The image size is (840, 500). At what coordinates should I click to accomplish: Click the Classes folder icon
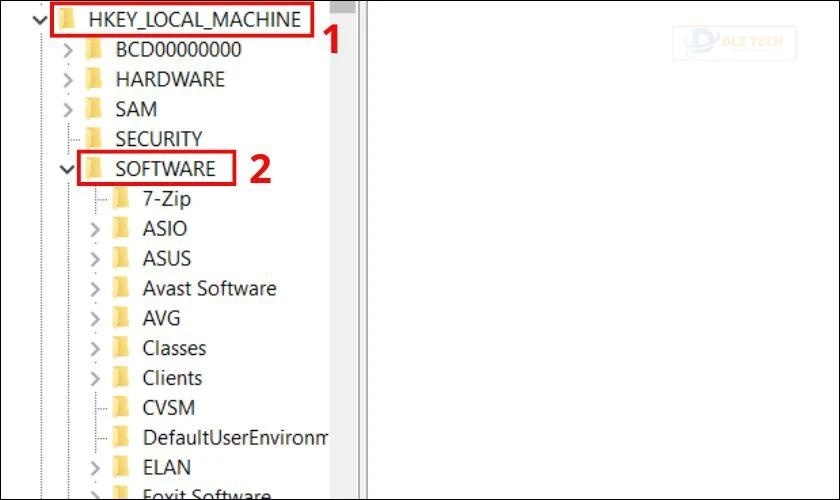121,348
